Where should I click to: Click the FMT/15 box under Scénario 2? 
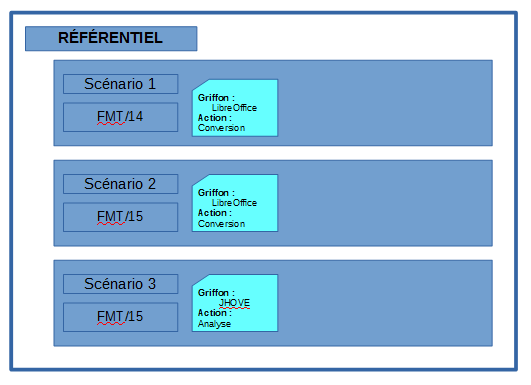[120, 217]
